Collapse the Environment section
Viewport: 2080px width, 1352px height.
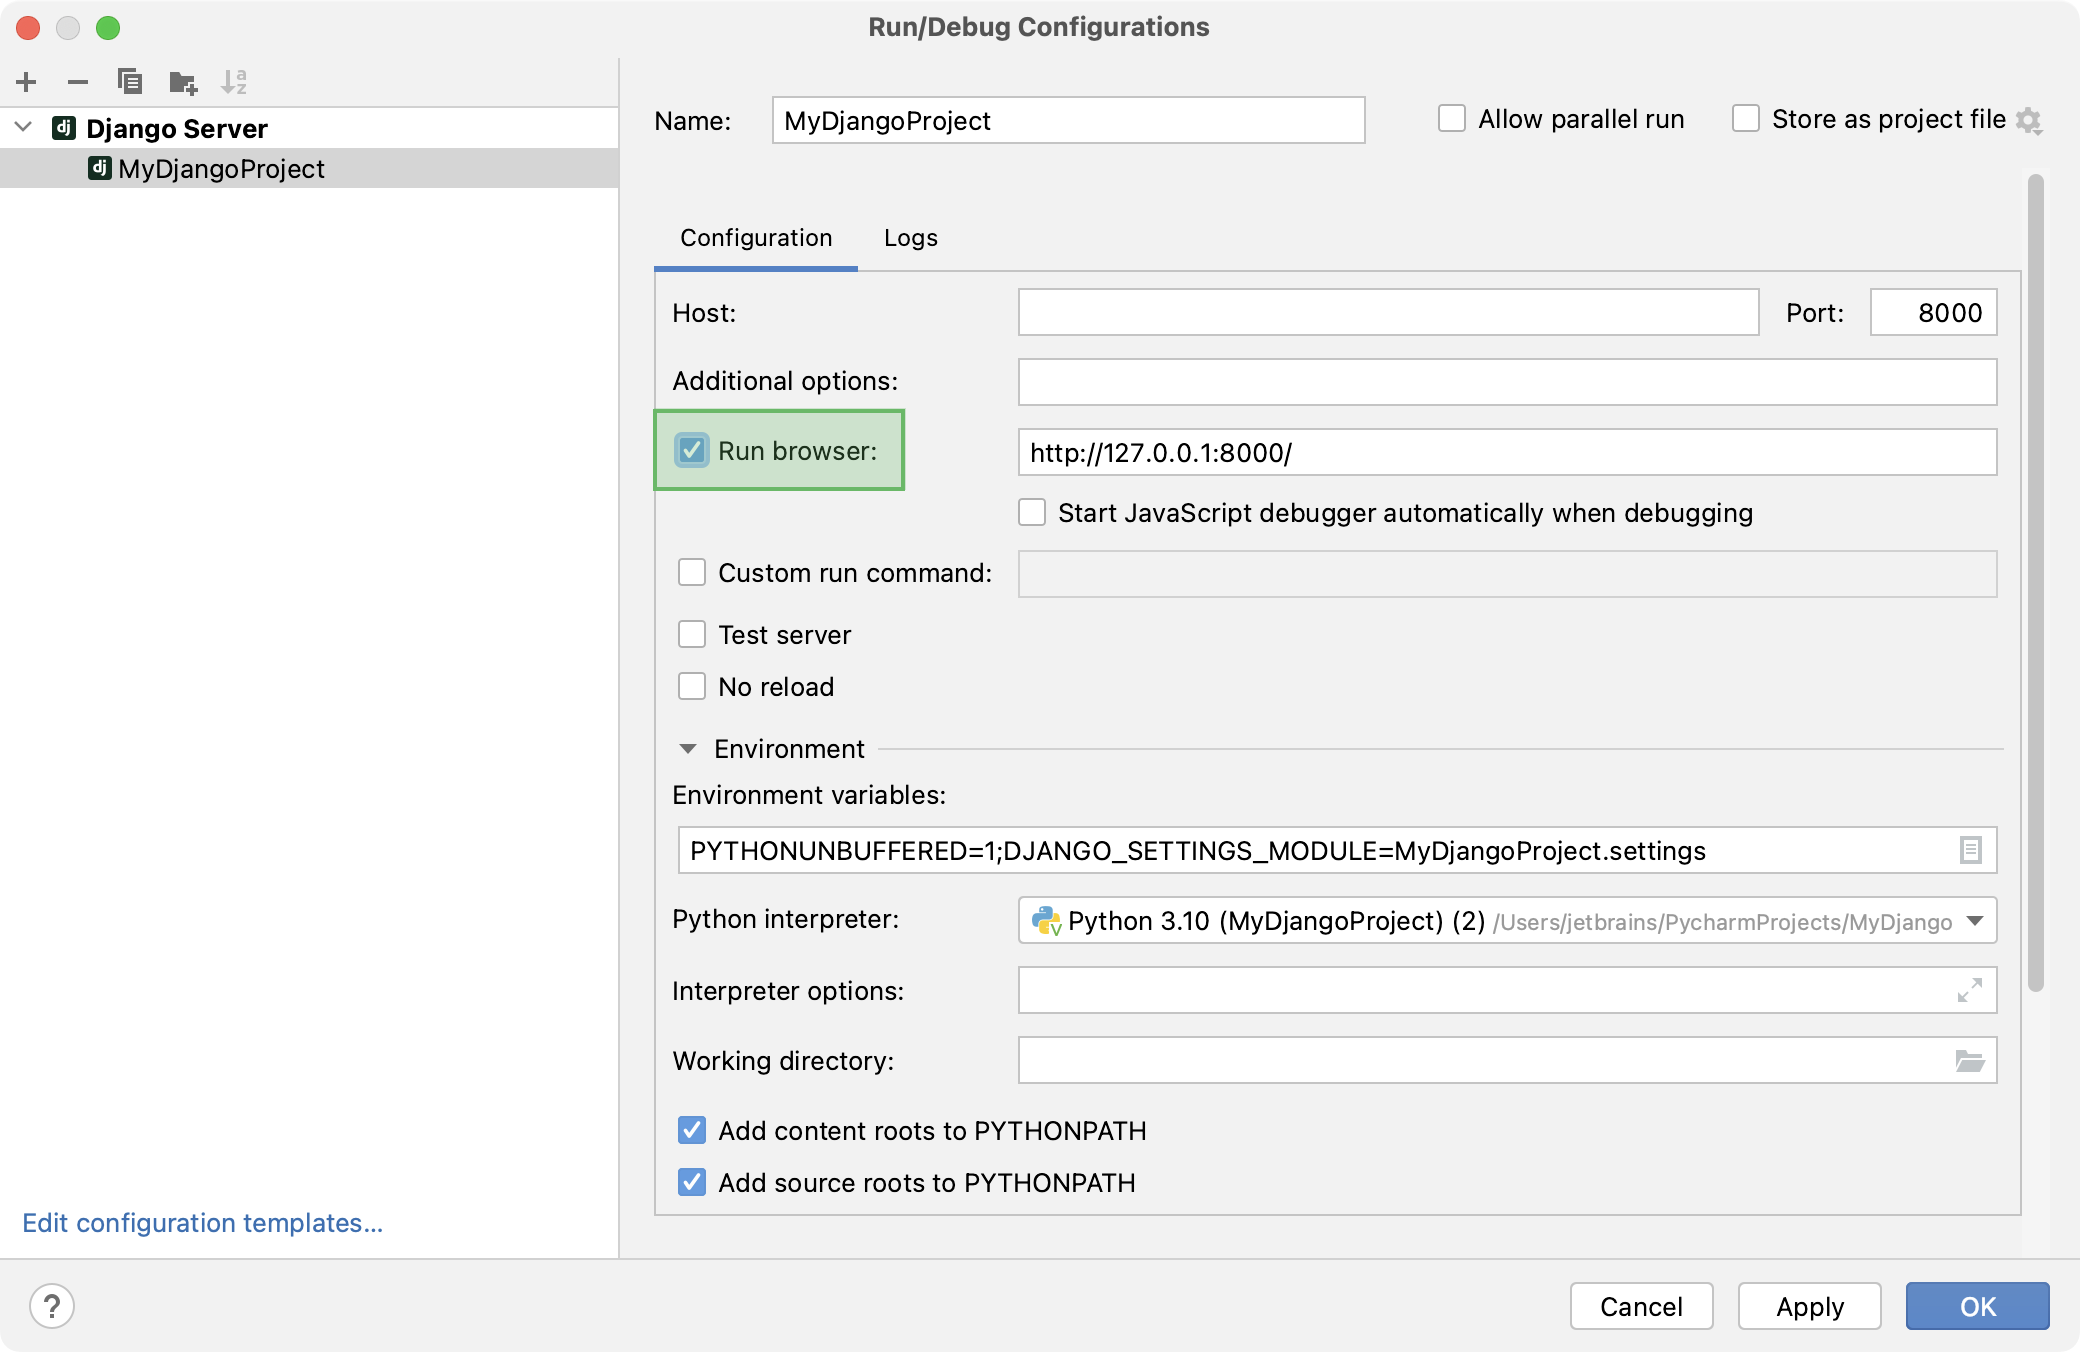[x=686, y=748]
